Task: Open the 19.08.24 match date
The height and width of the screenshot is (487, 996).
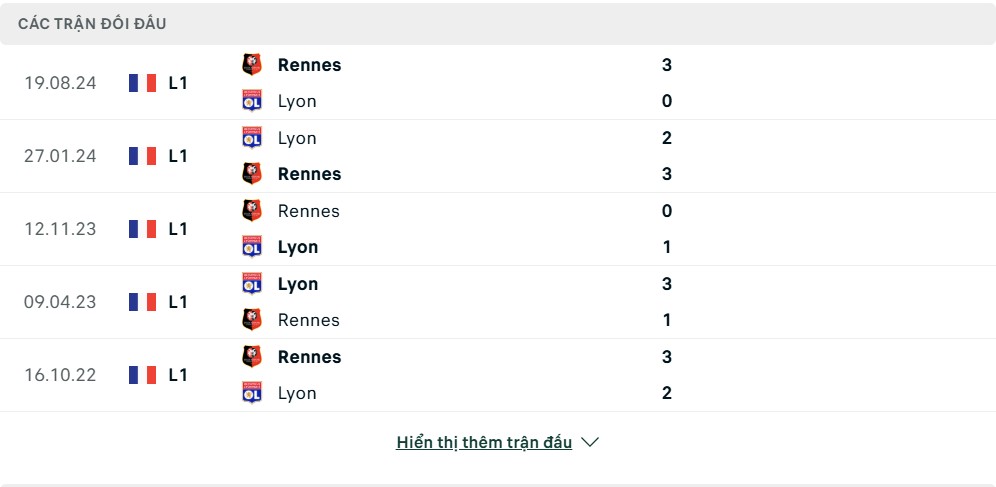Action: click(60, 83)
